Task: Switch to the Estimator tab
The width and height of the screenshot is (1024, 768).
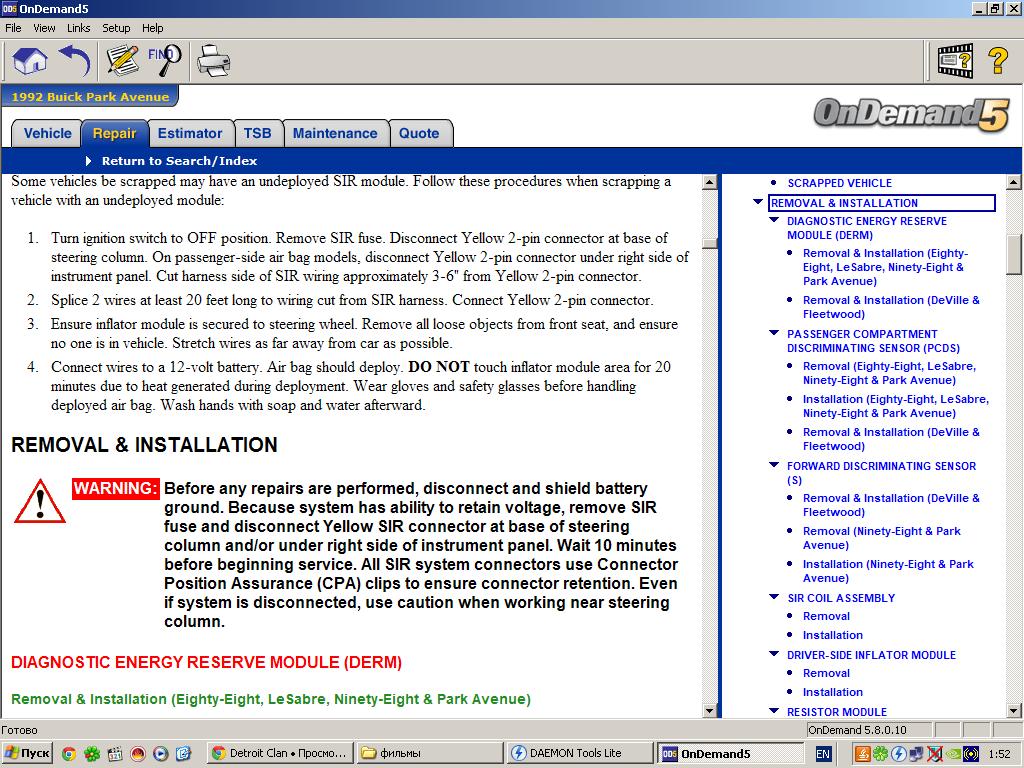Action: coord(190,133)
